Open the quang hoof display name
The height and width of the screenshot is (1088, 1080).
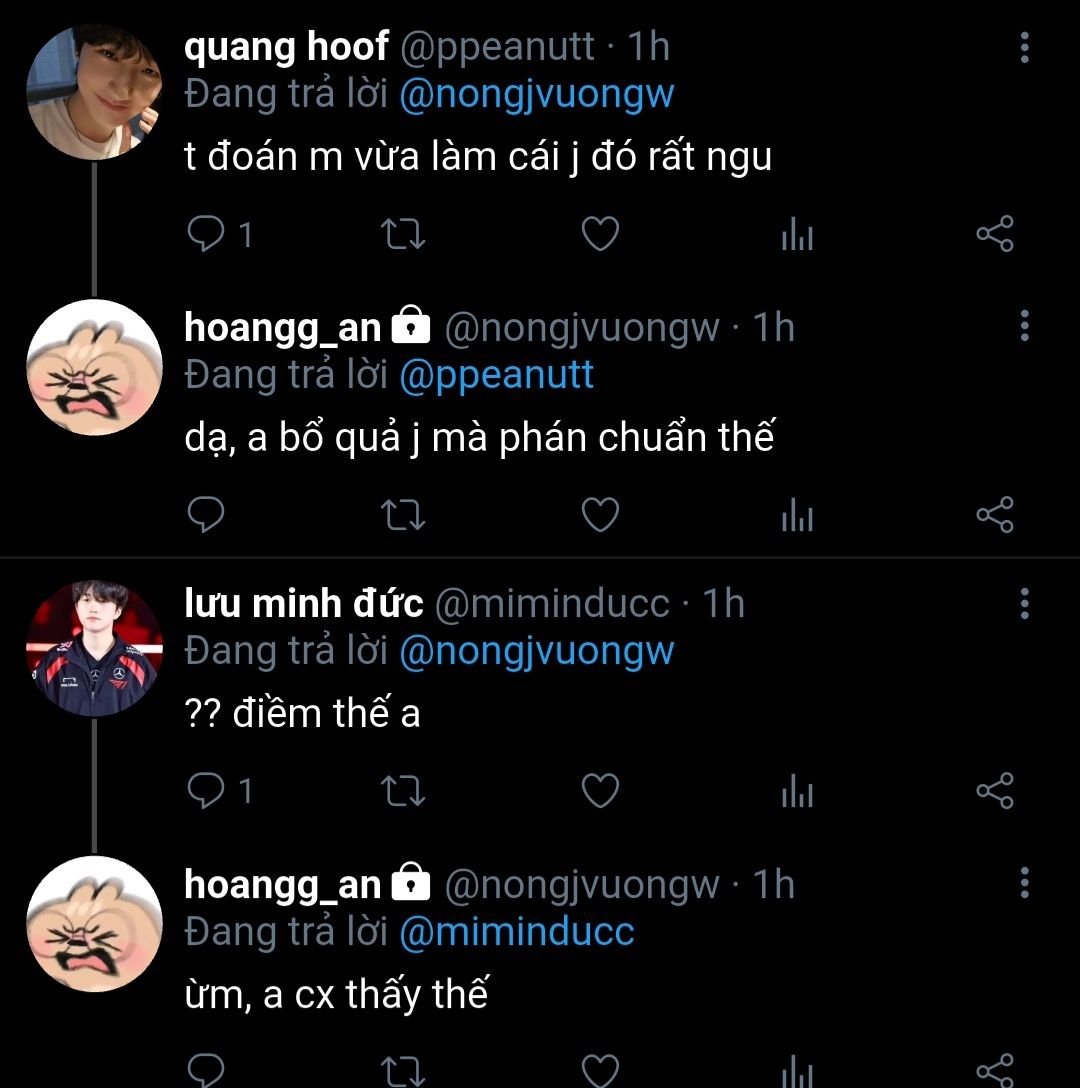[286, 47]
